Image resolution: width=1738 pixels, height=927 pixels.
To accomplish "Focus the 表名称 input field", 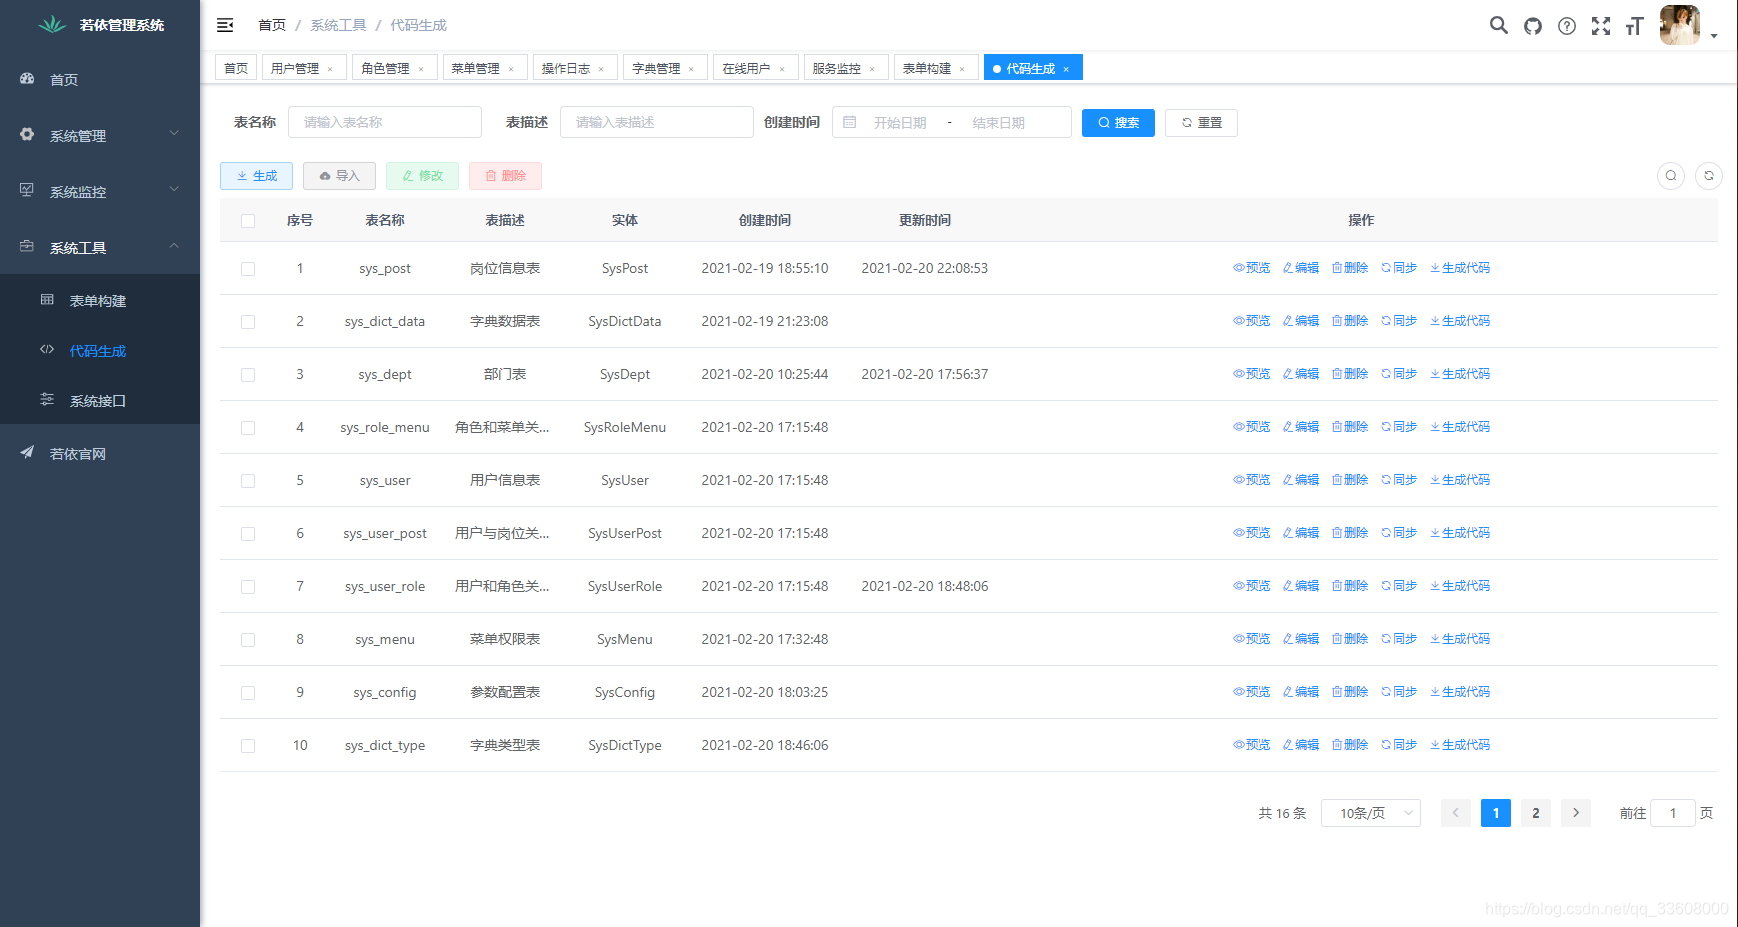I will (x=385, y=122).
